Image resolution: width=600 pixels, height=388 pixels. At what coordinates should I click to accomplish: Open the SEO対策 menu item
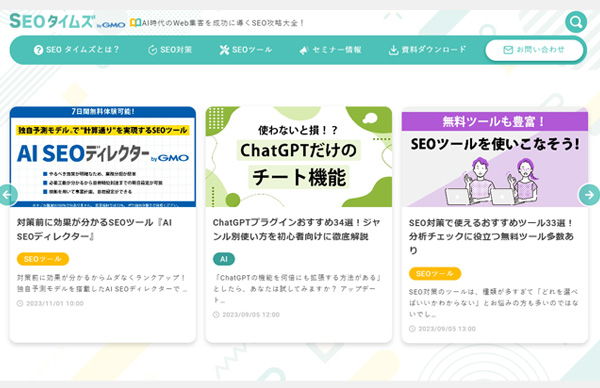coord(170,50)
